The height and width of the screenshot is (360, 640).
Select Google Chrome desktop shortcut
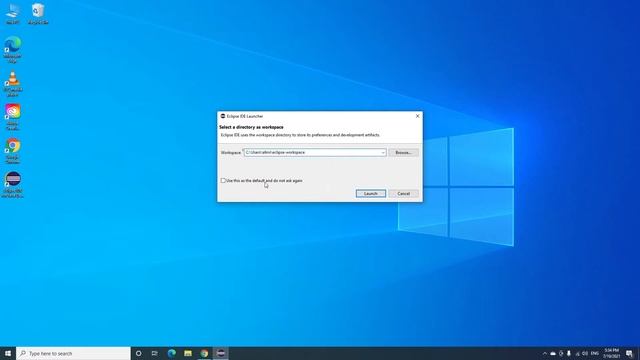(x=13, y=151)
